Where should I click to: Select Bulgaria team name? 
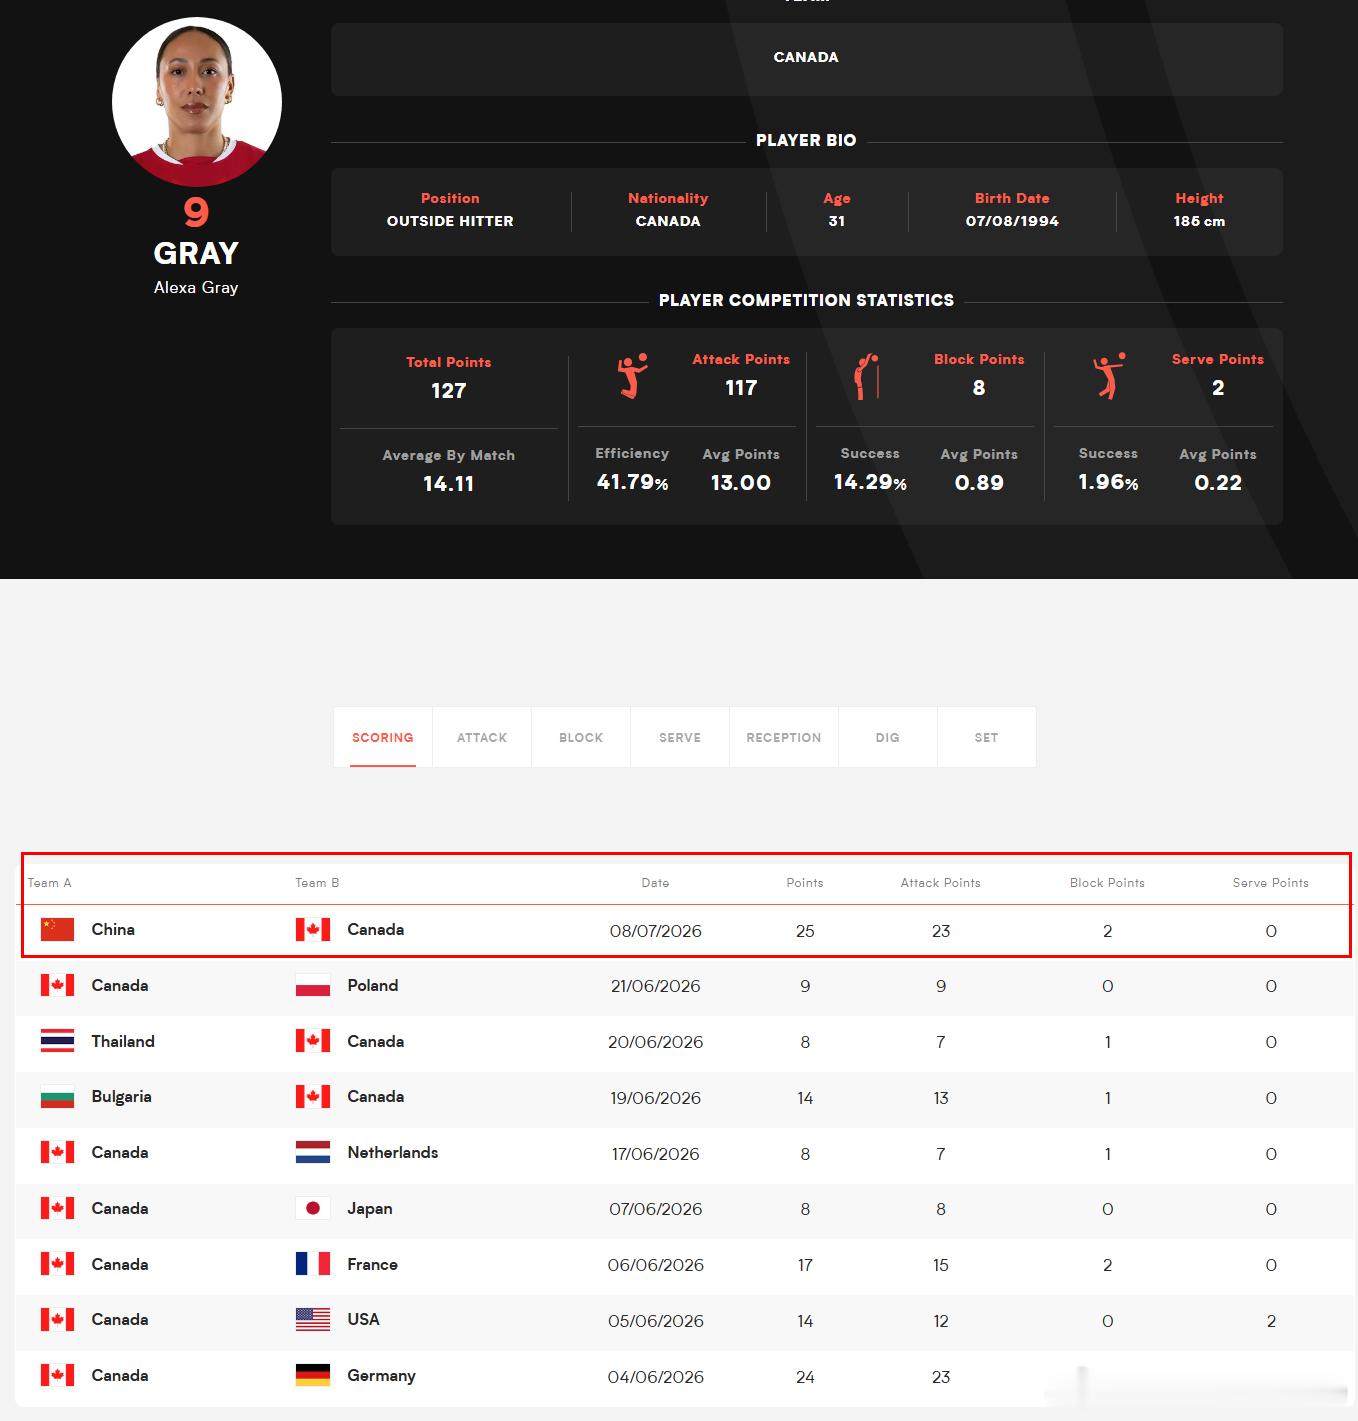click(122, 1097)
